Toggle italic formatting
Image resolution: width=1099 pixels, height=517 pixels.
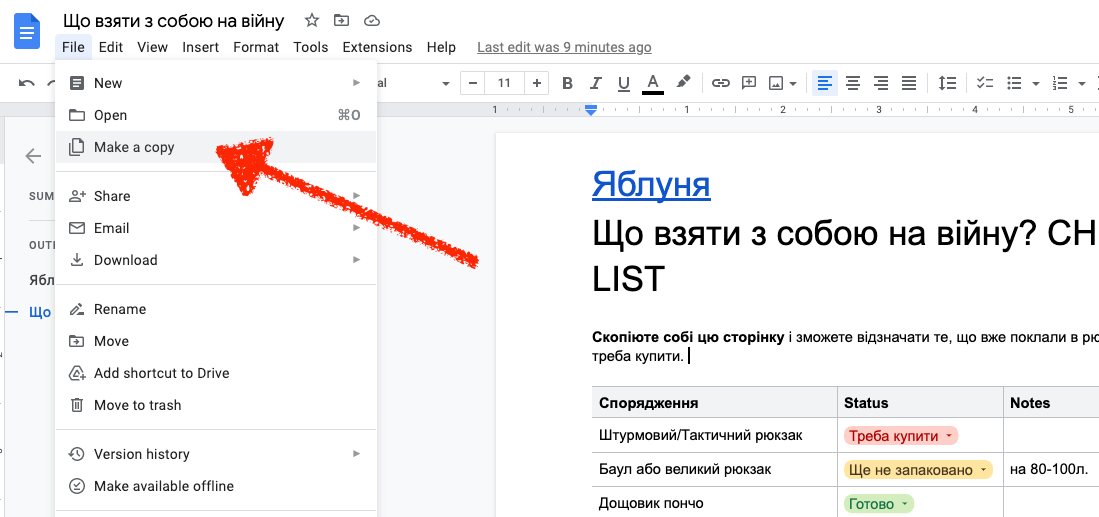[596, 83]
